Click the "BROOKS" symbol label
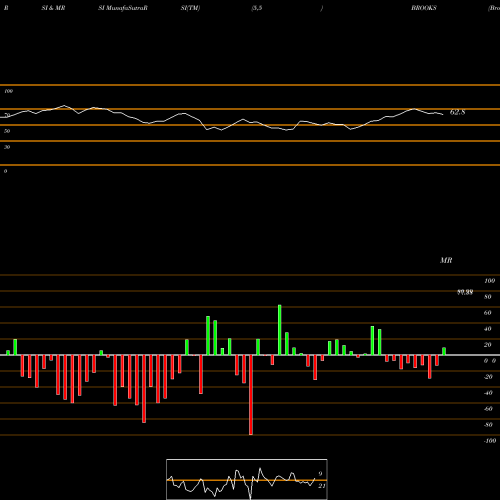The height and width of the screenshot is (500, 500). [424, 8]
